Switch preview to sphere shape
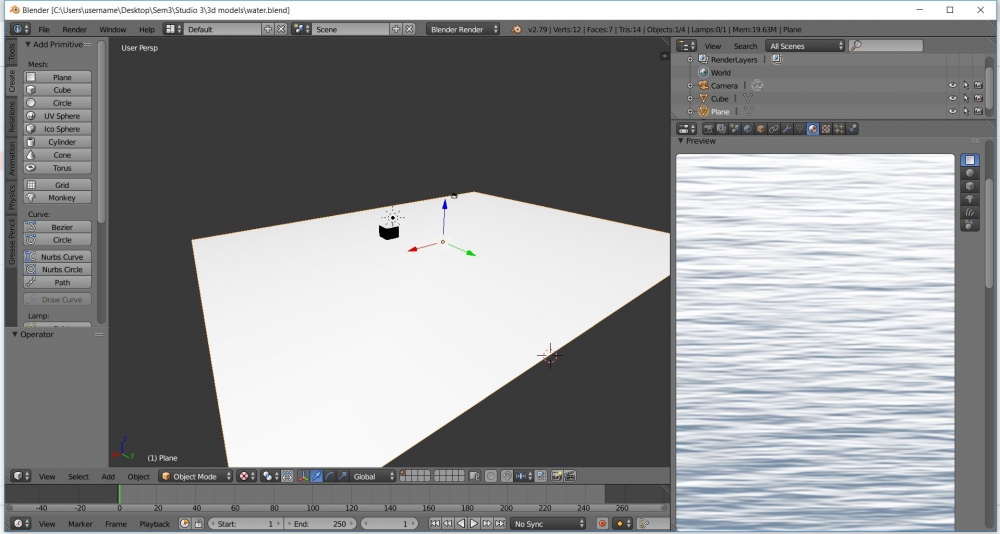Viewport: 1000px width, 534px height. click(x=969, y=173)
